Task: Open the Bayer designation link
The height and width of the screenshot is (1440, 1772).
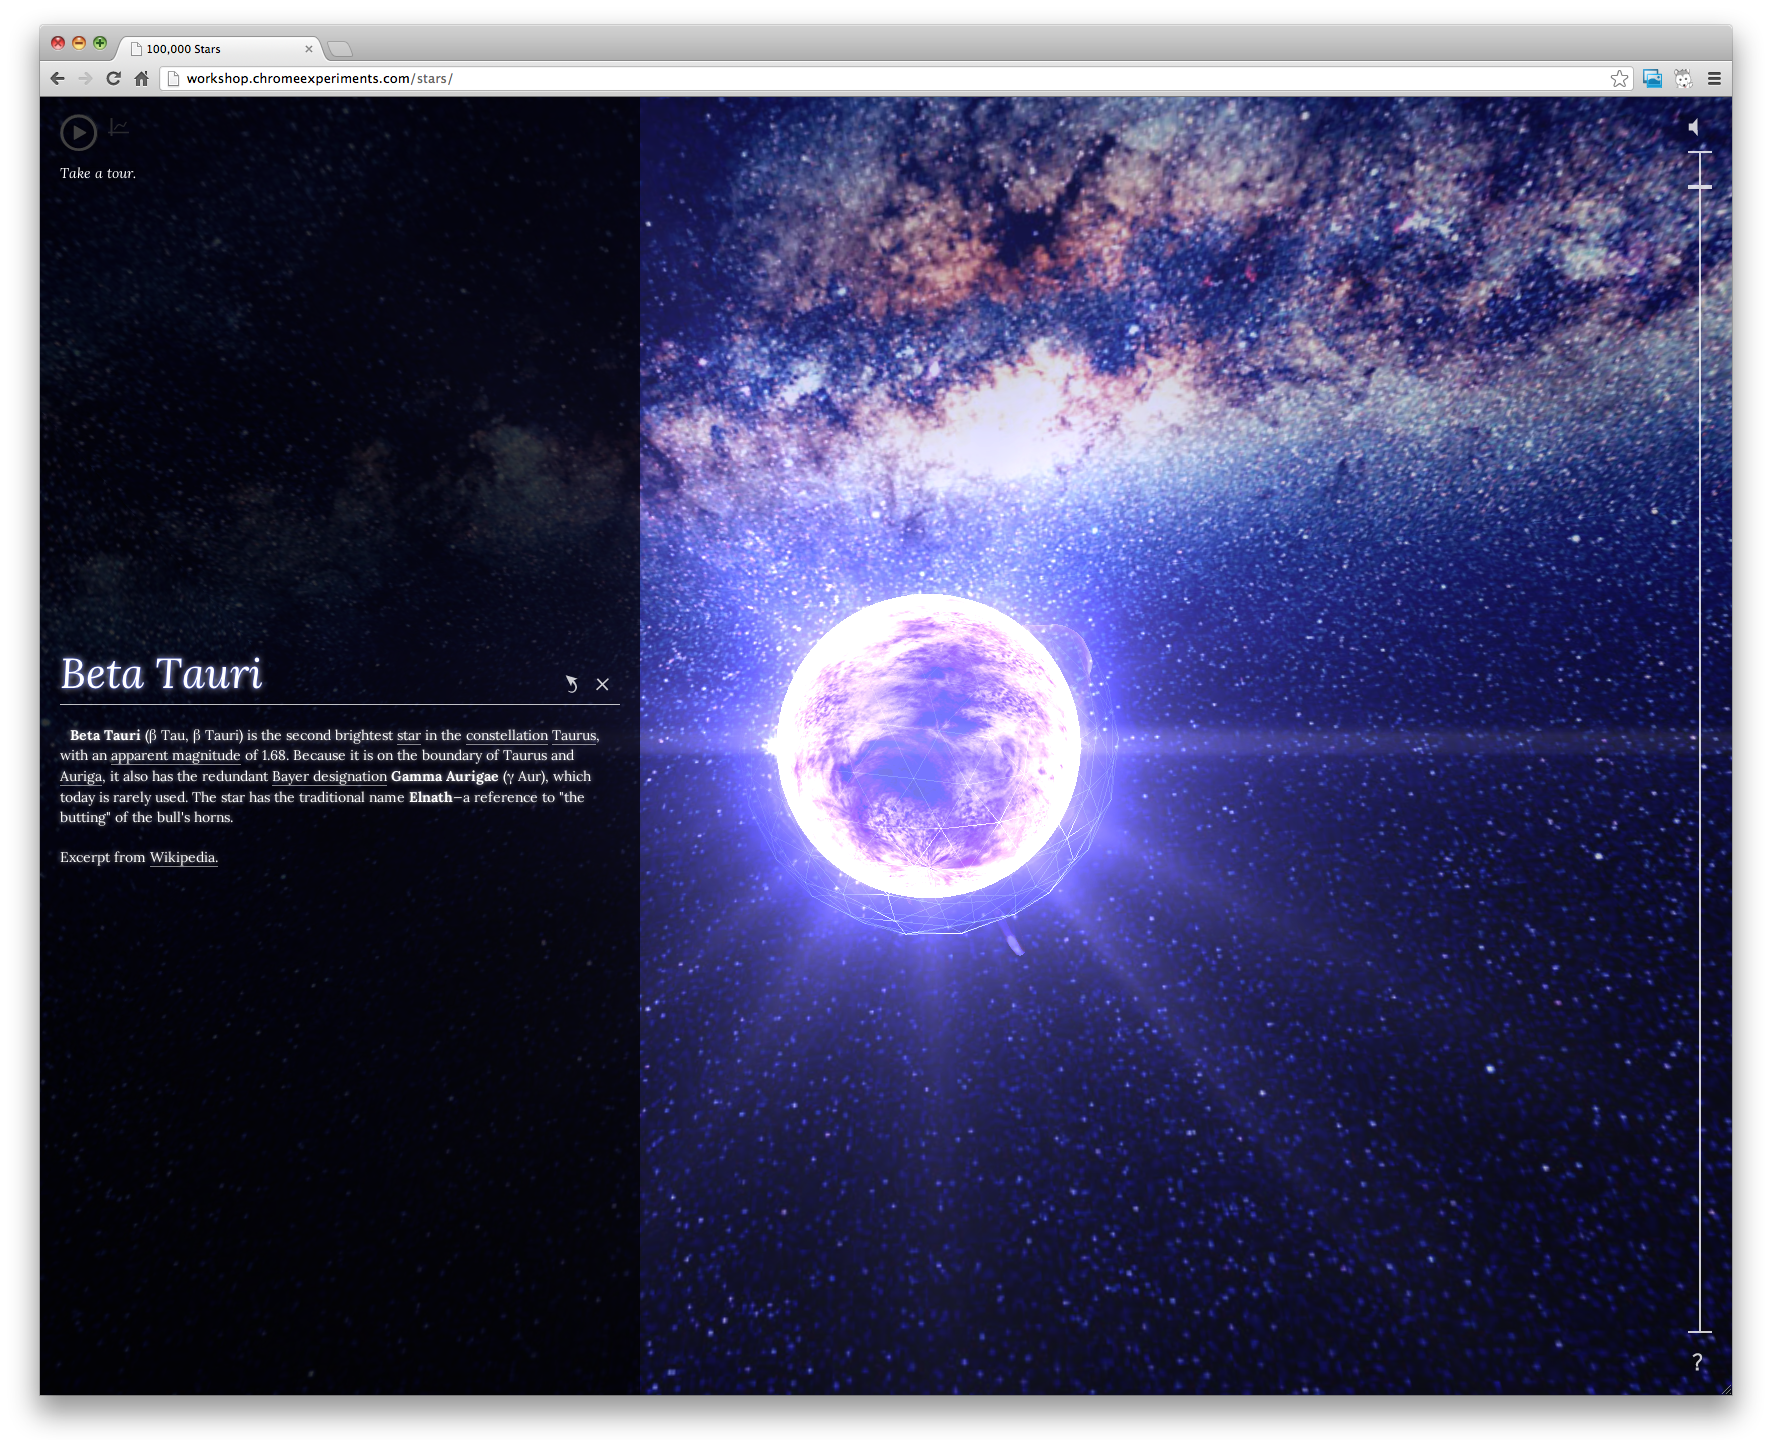Action: [330, 776]
